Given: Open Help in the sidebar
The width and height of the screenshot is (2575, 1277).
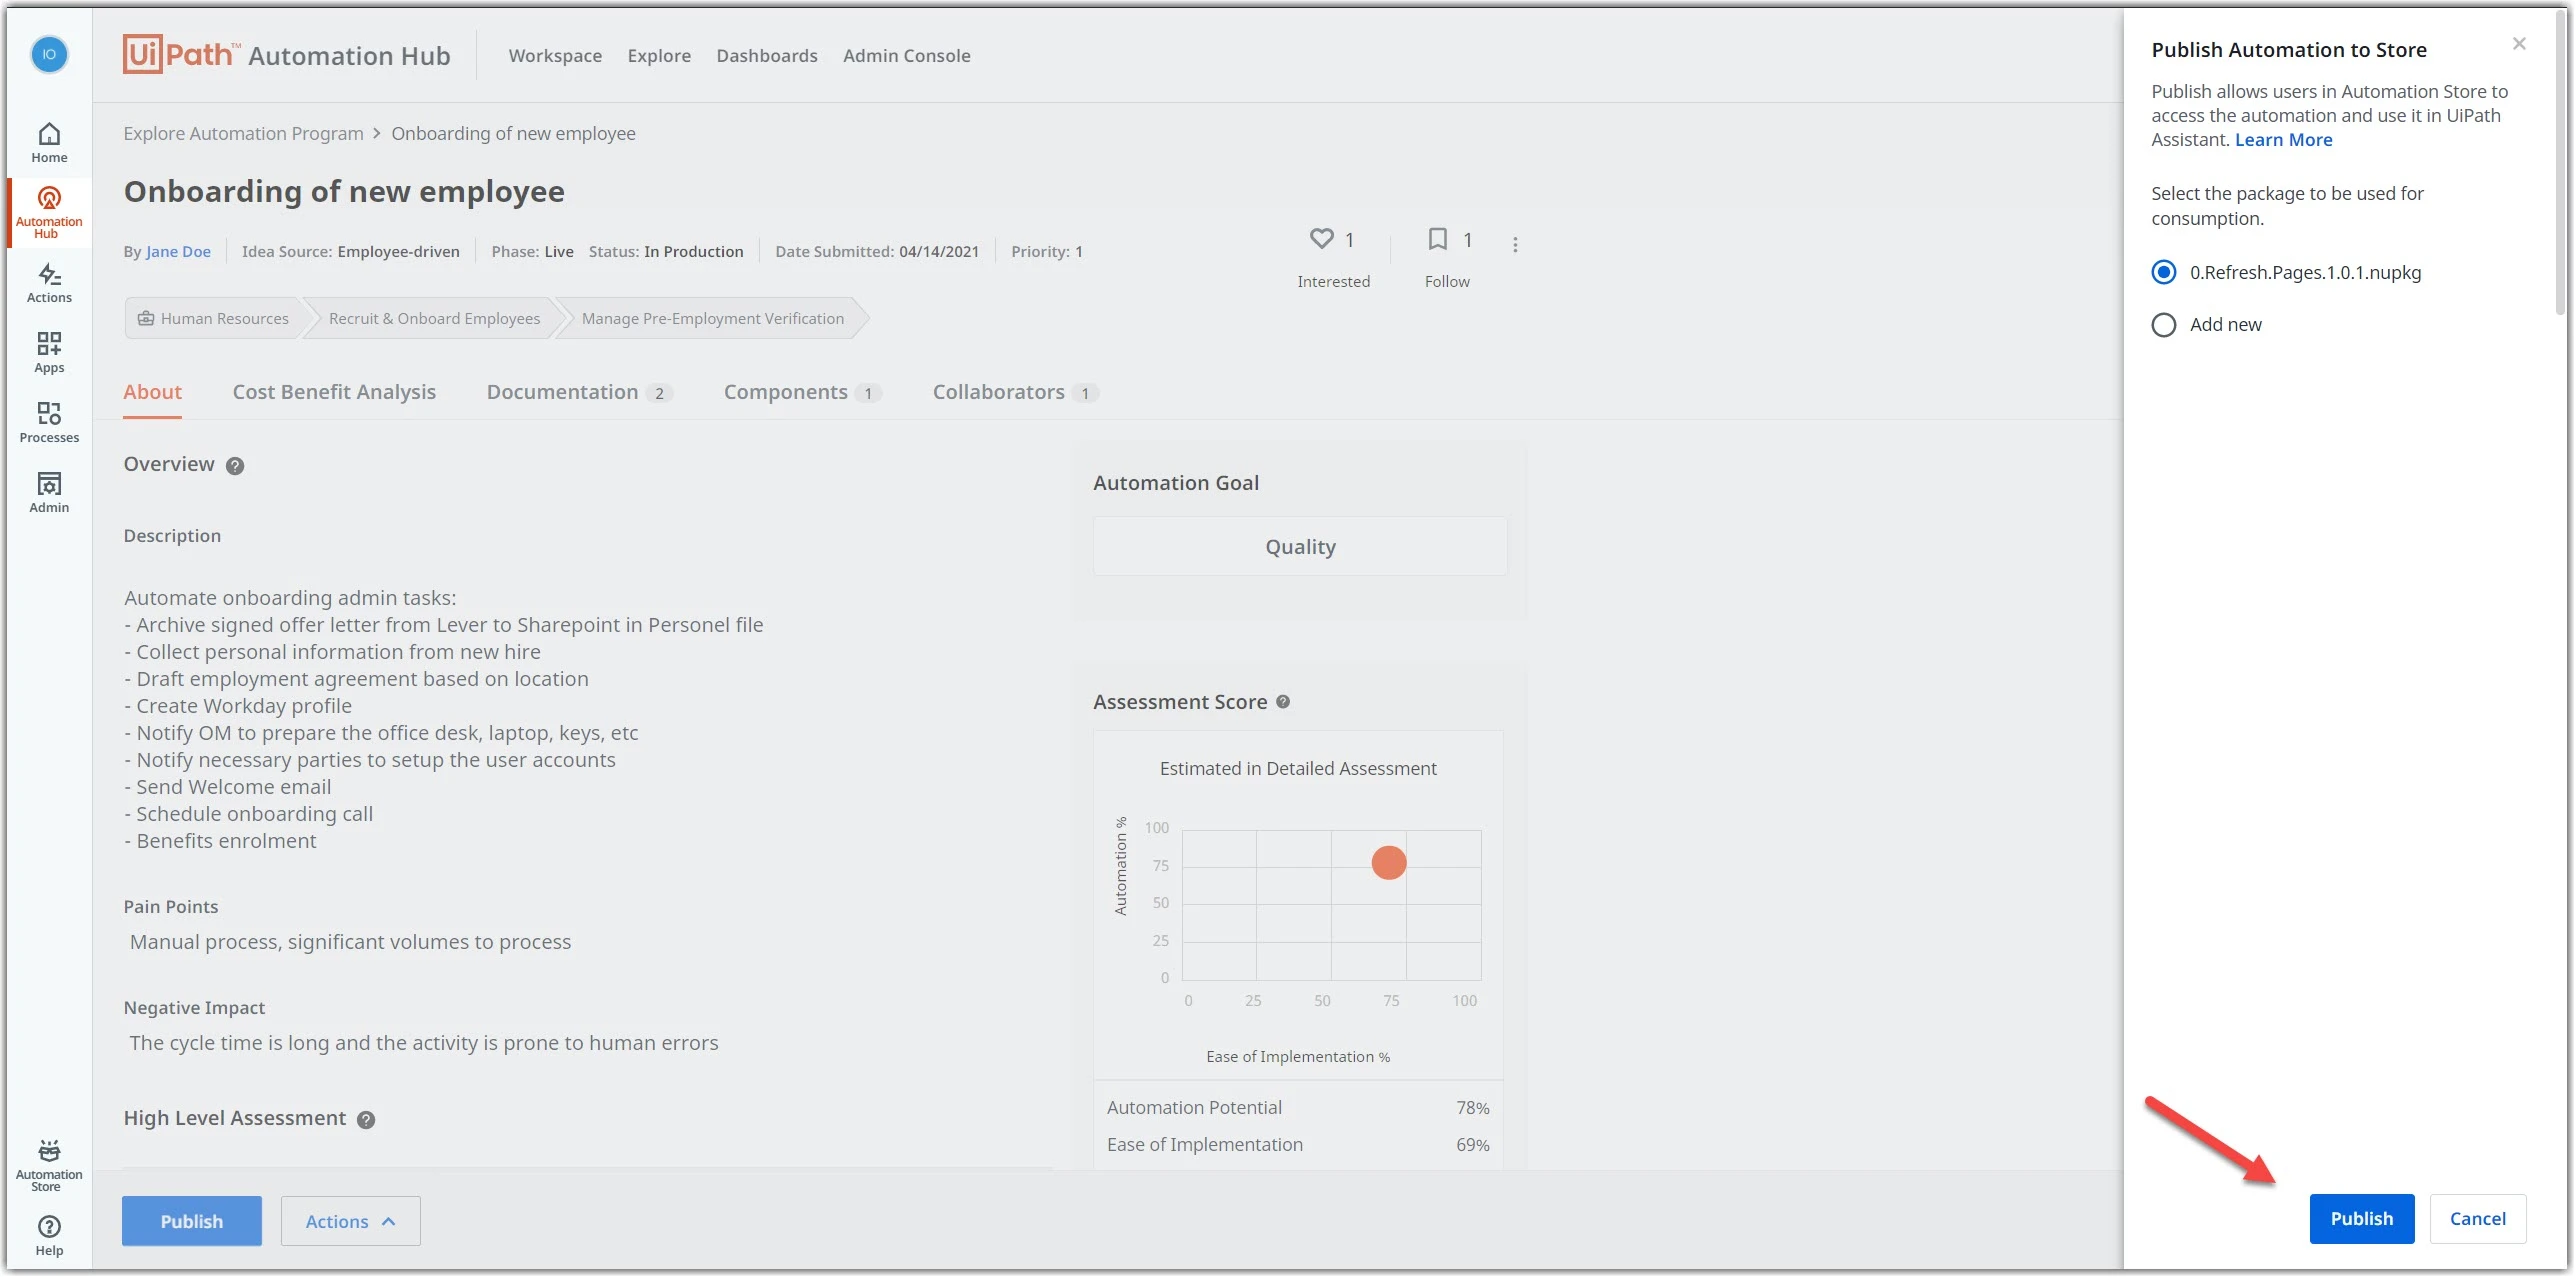Looking at the screenshot, I should (x=49, y=1236).
